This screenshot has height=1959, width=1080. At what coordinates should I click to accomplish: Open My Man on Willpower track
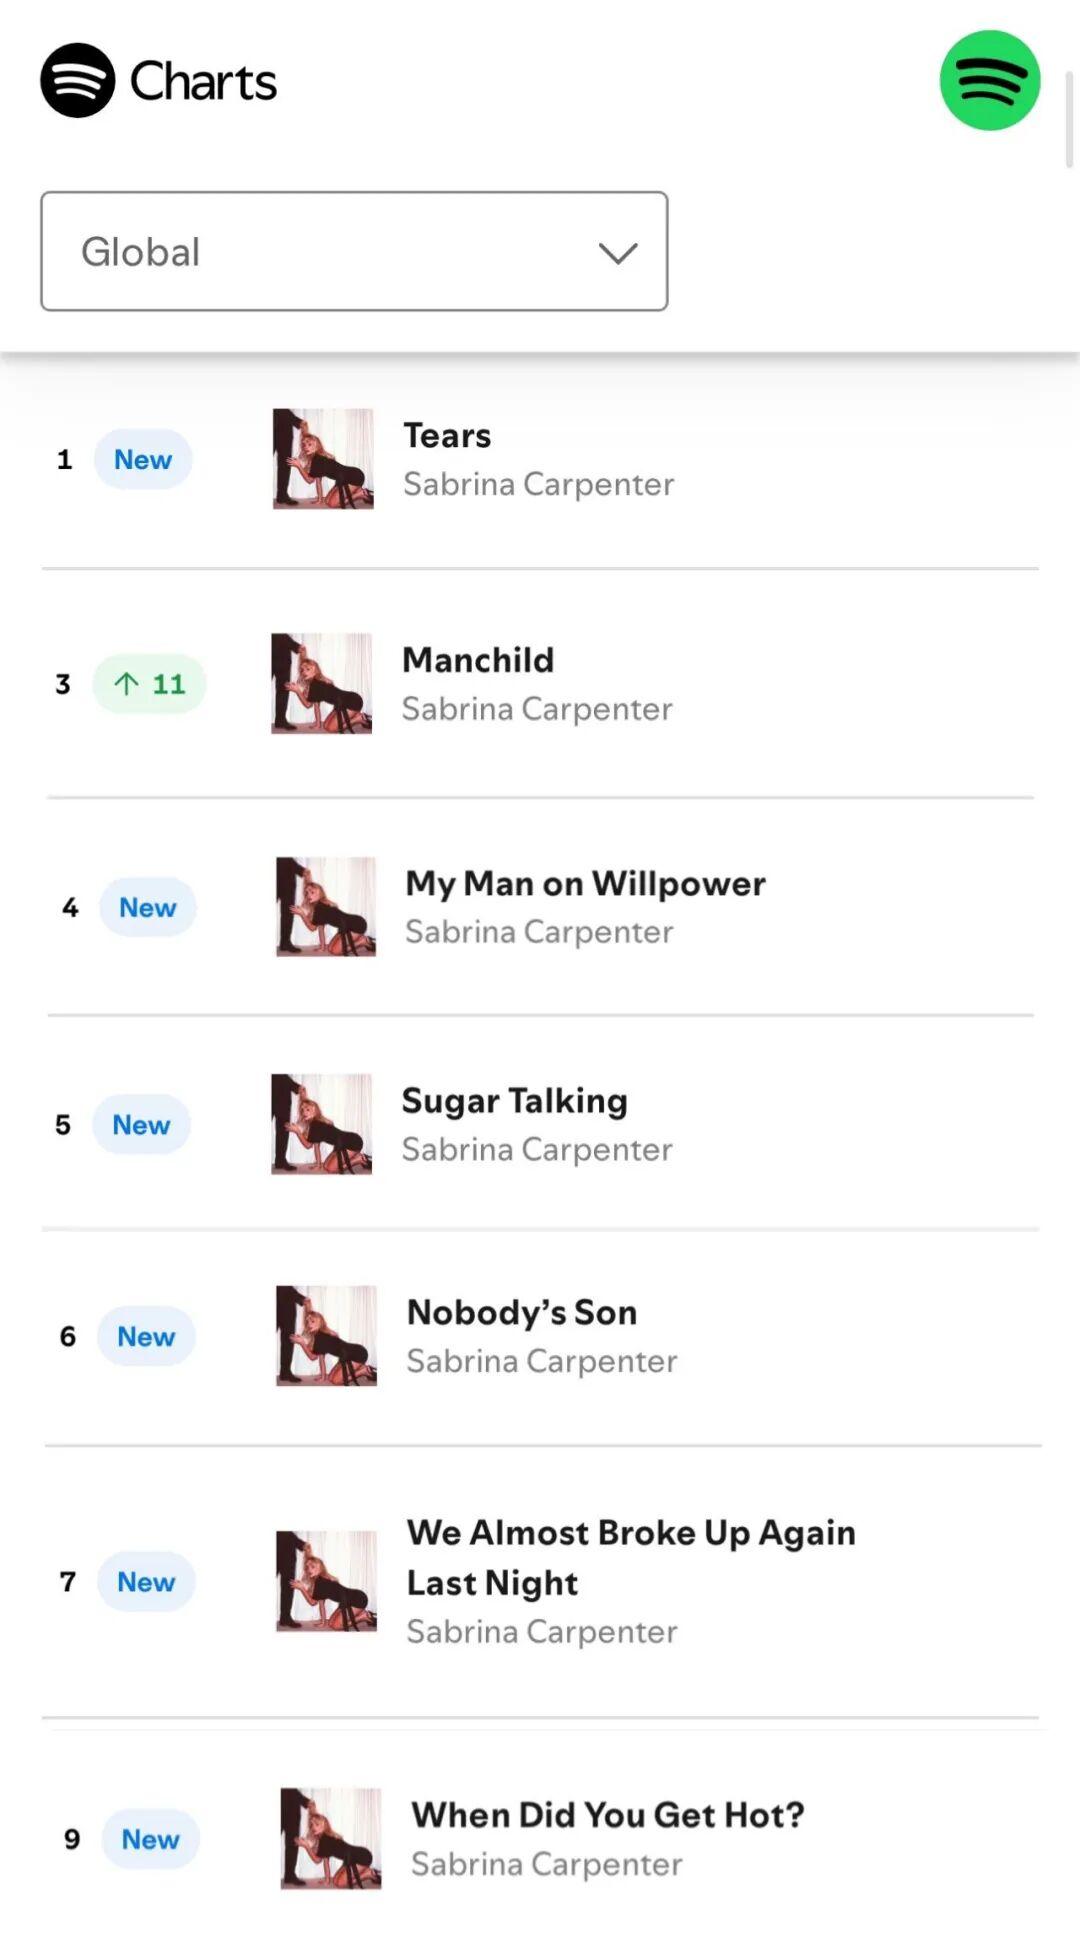(x=585, y=884)
